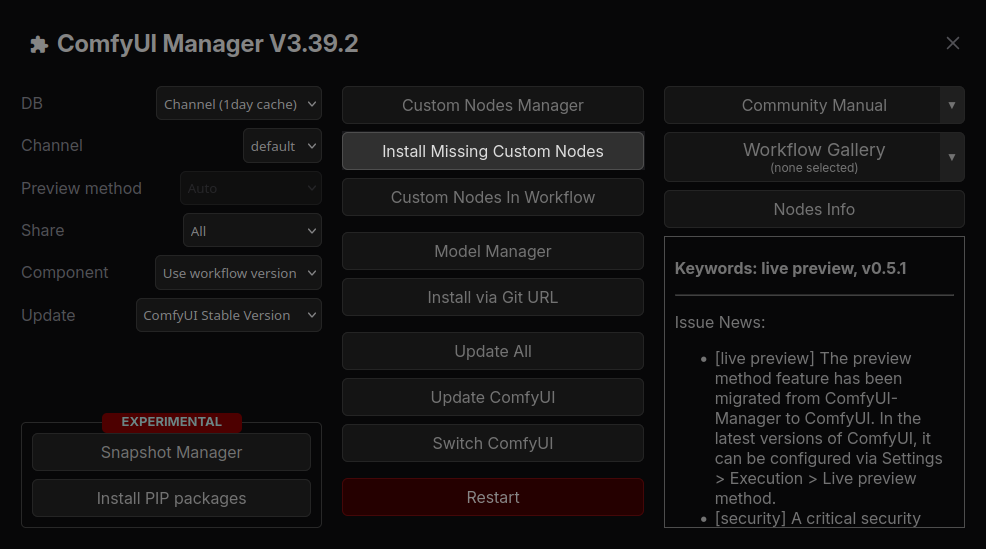
Task: Open the Preview method Auto dropdown
Action: pyautogui.click(x=251, y=188)
